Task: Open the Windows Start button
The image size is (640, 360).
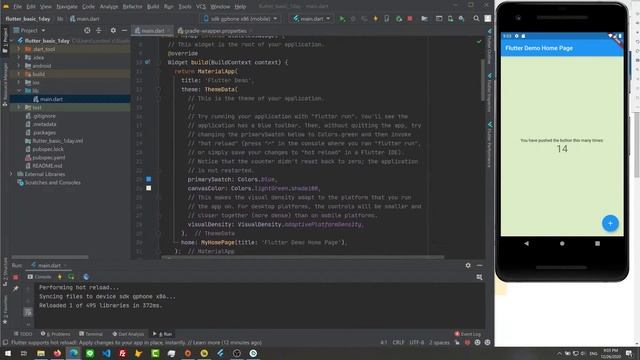Action: pyautogui.click(x=8, y=353)
